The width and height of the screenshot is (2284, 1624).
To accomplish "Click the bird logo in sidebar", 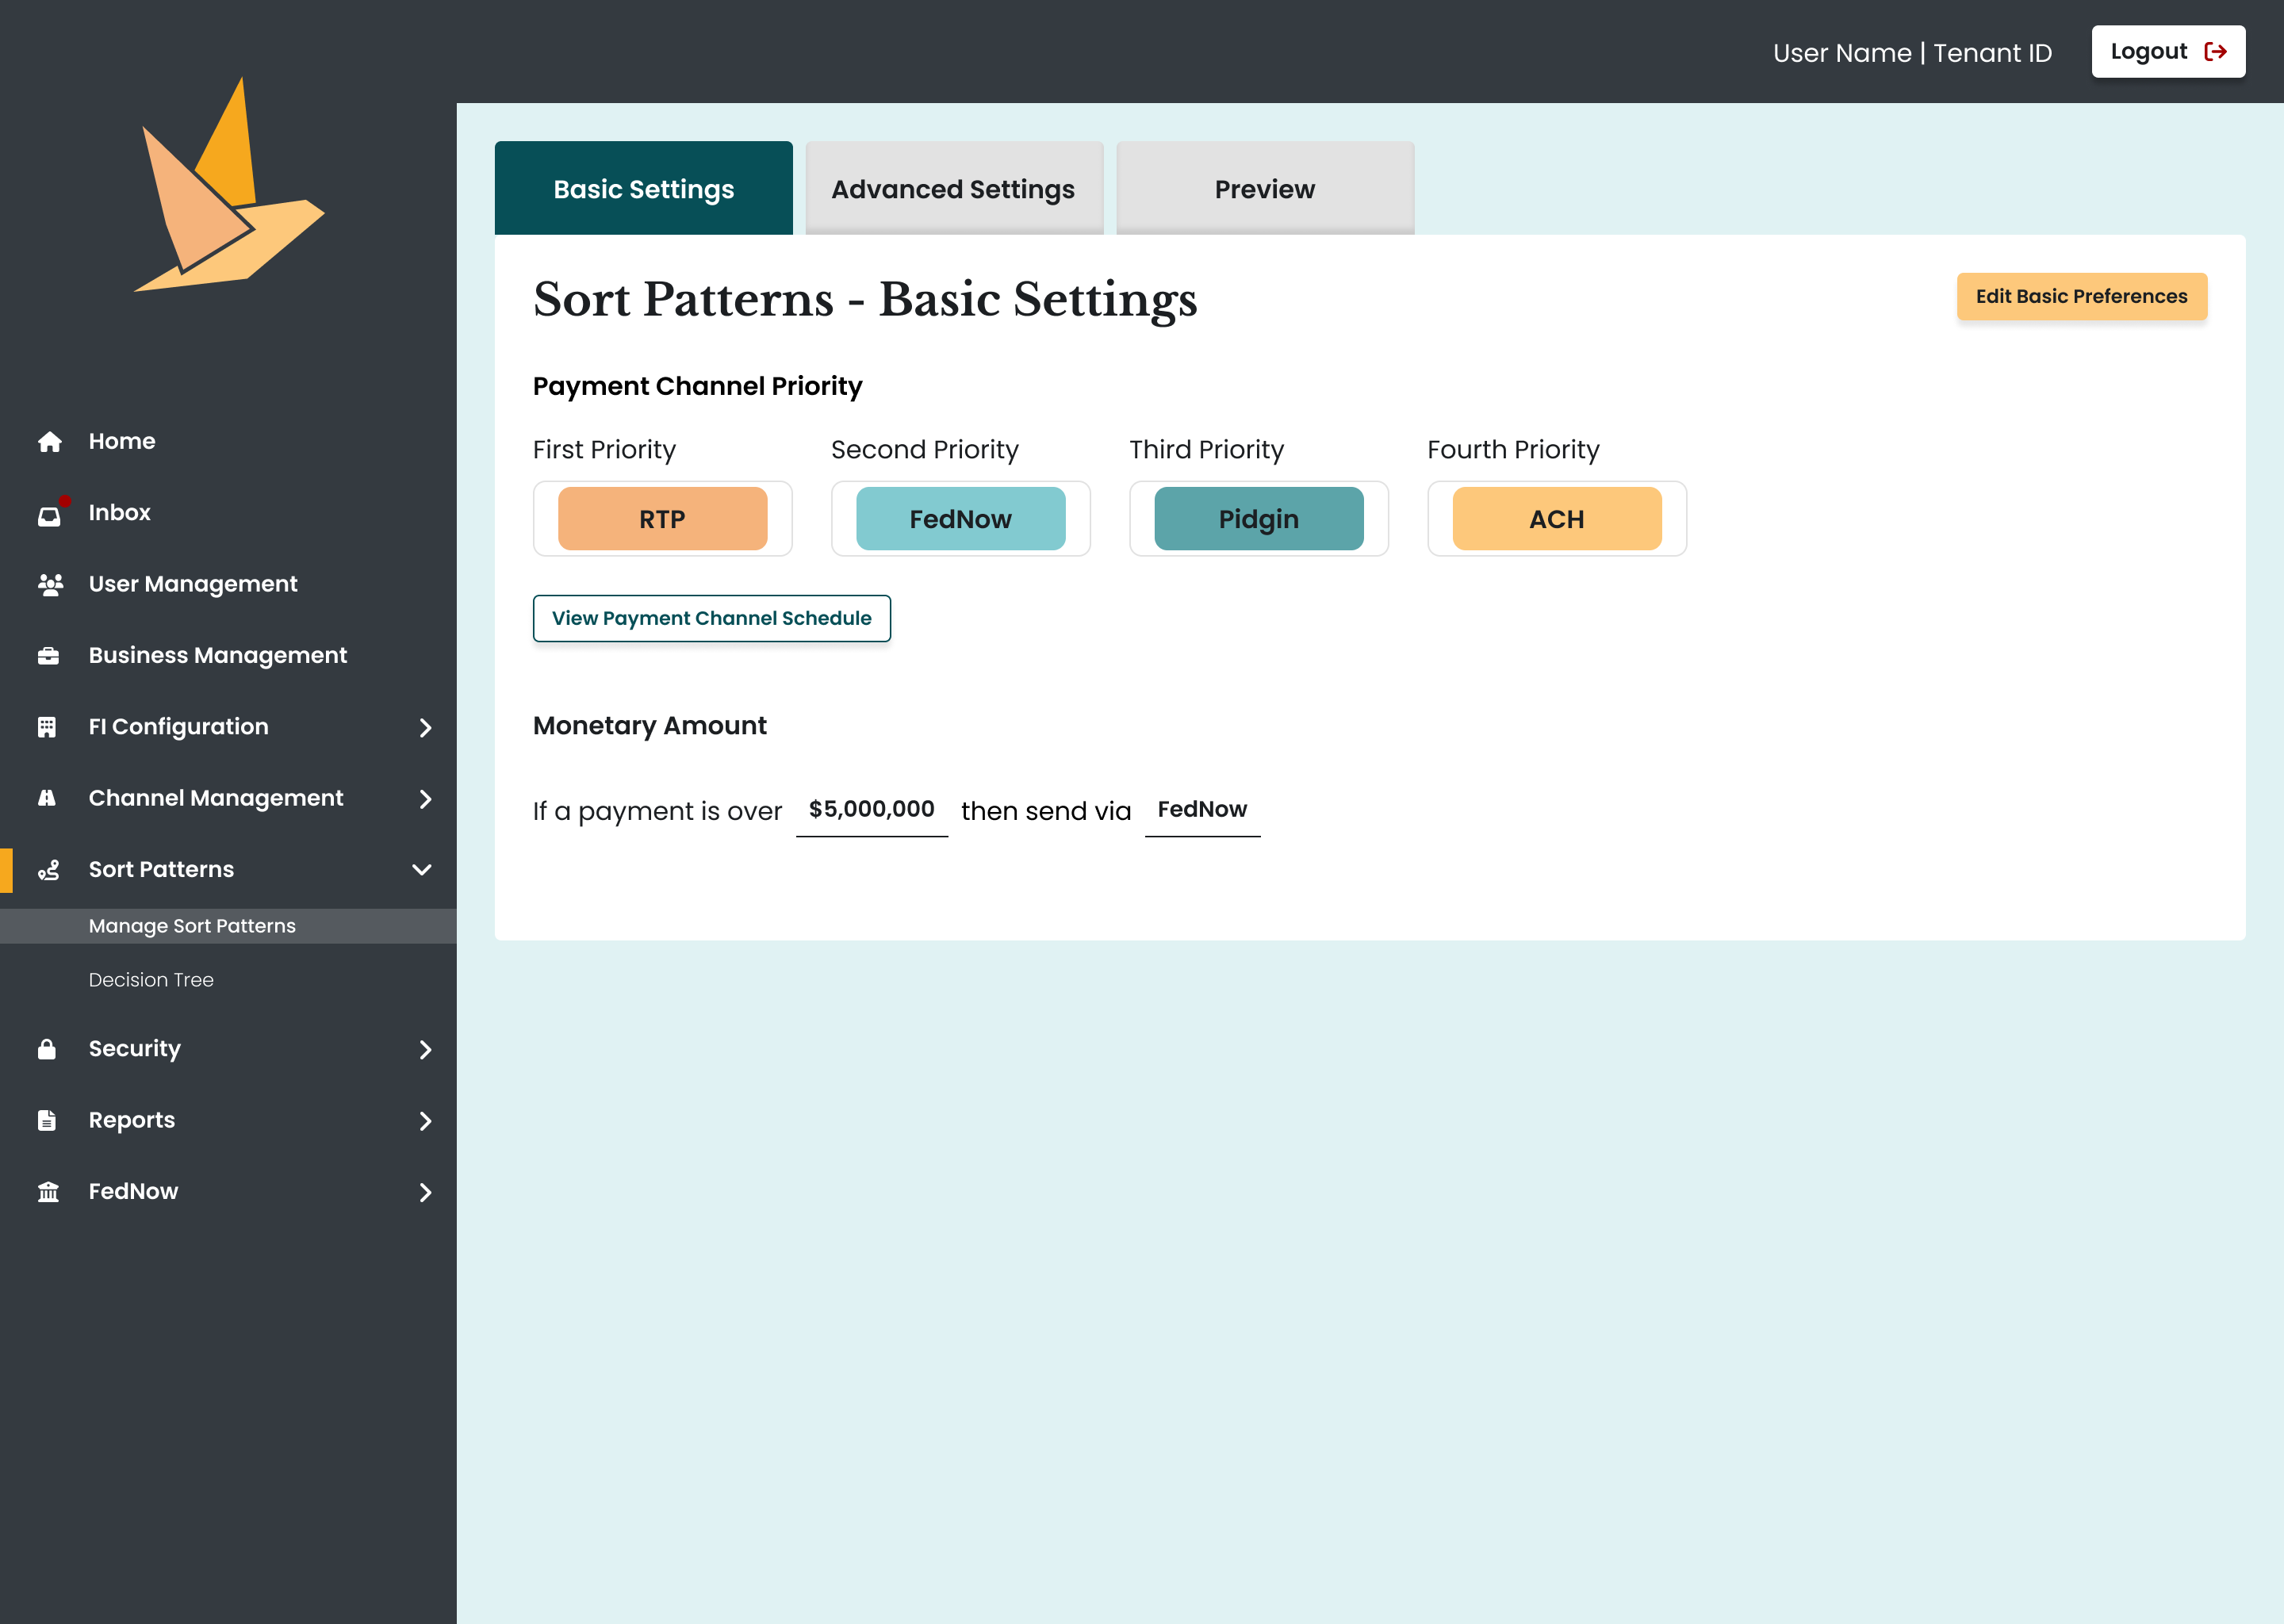I will click(x=229, y=190).
